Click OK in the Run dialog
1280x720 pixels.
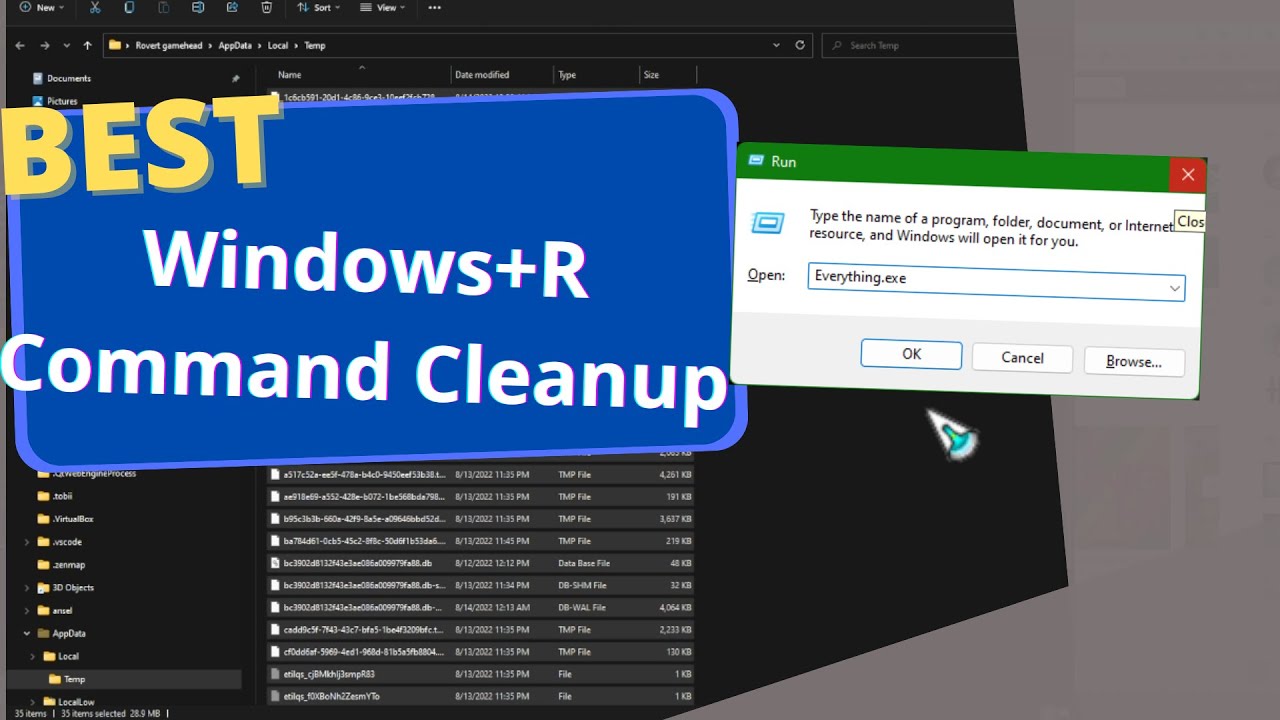pos(911,354)
